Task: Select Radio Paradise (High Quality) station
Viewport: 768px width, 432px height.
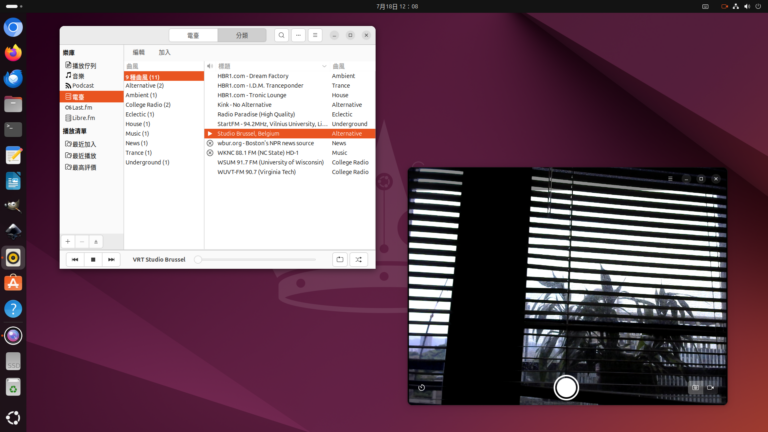Action: pos(290,114)
